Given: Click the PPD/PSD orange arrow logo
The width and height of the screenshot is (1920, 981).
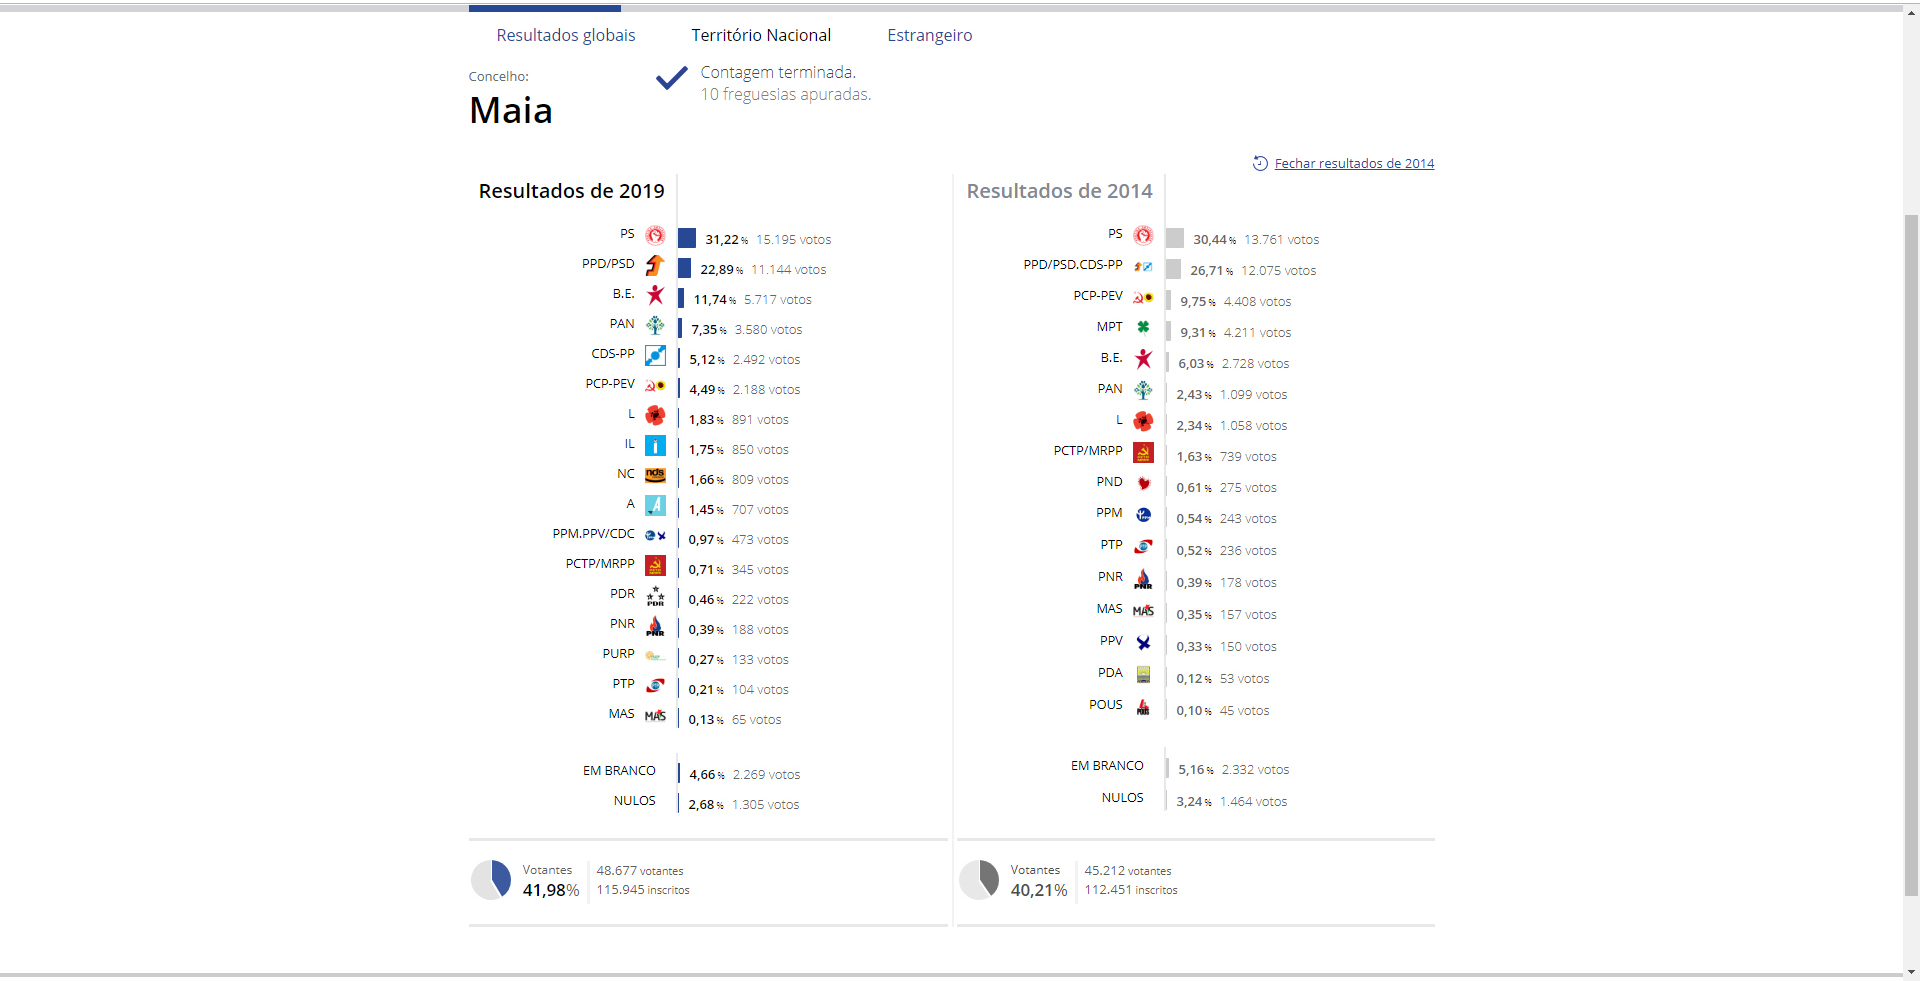Looking at the screenshot, I should (x=655, y=265).
